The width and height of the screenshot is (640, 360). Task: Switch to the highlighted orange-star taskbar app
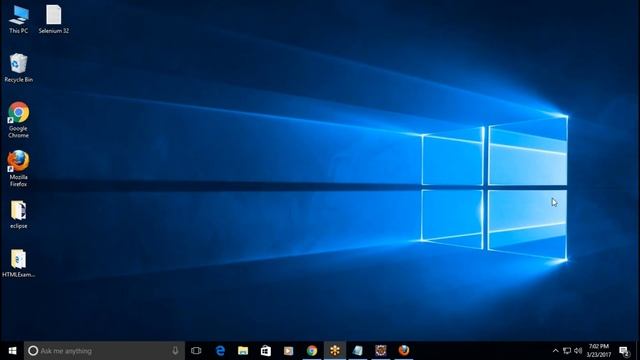335,351
